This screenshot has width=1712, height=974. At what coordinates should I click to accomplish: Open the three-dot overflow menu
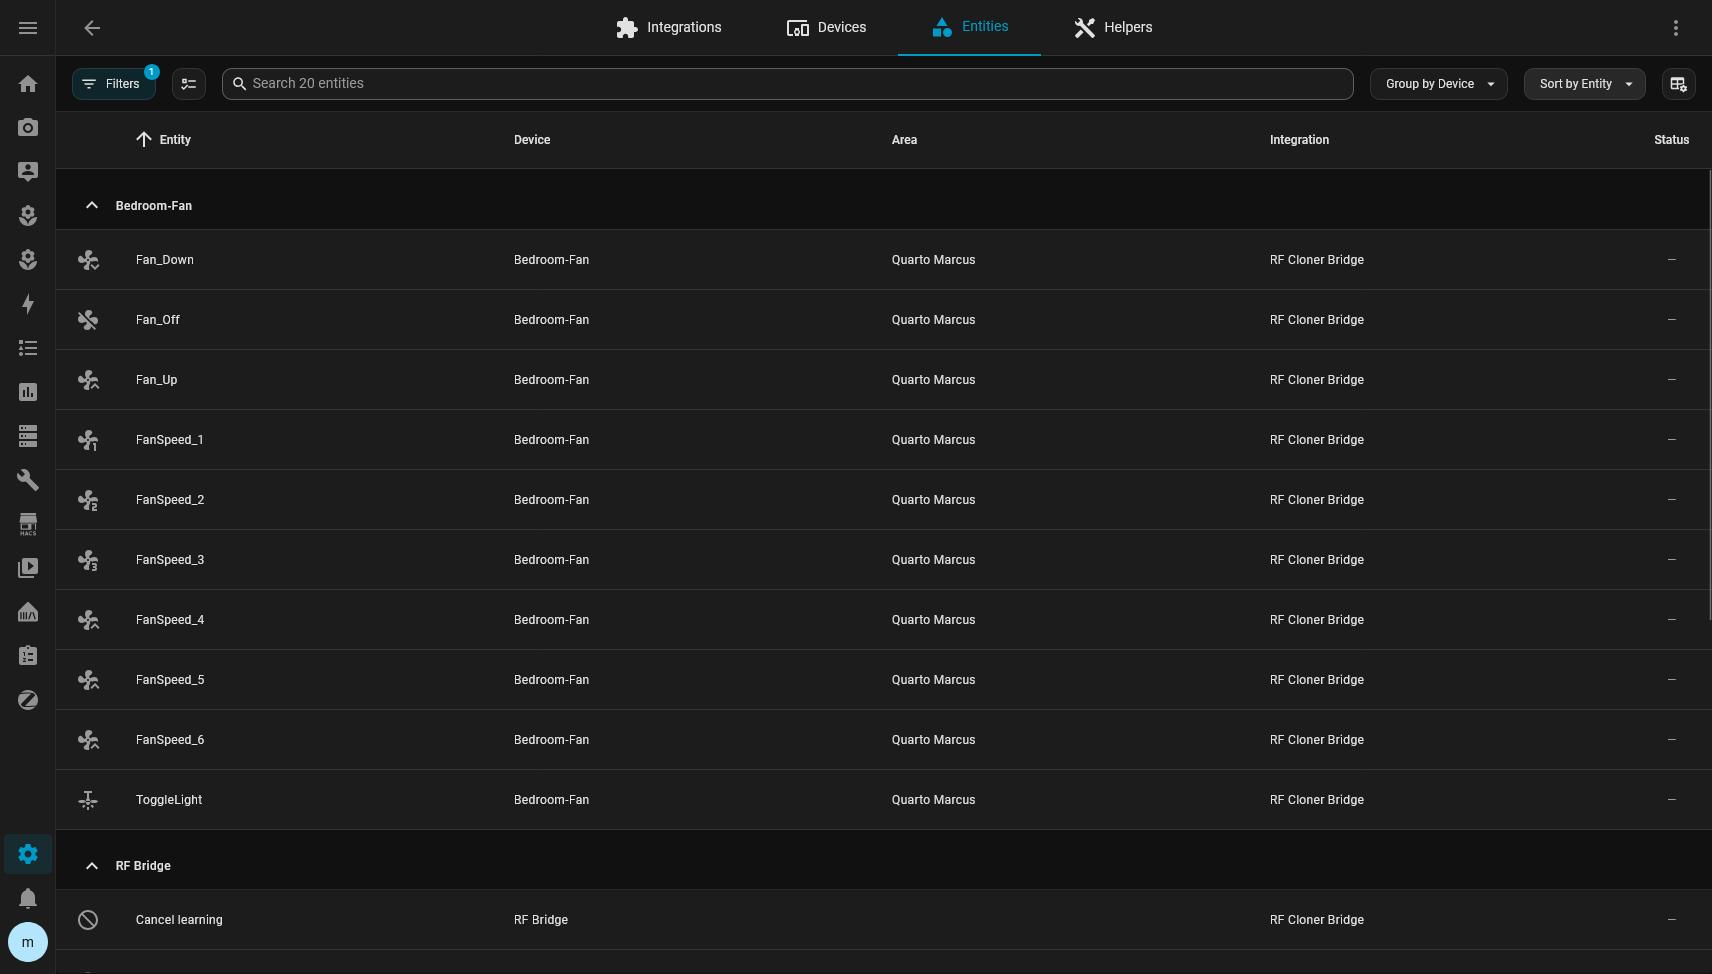point(1676,28)
